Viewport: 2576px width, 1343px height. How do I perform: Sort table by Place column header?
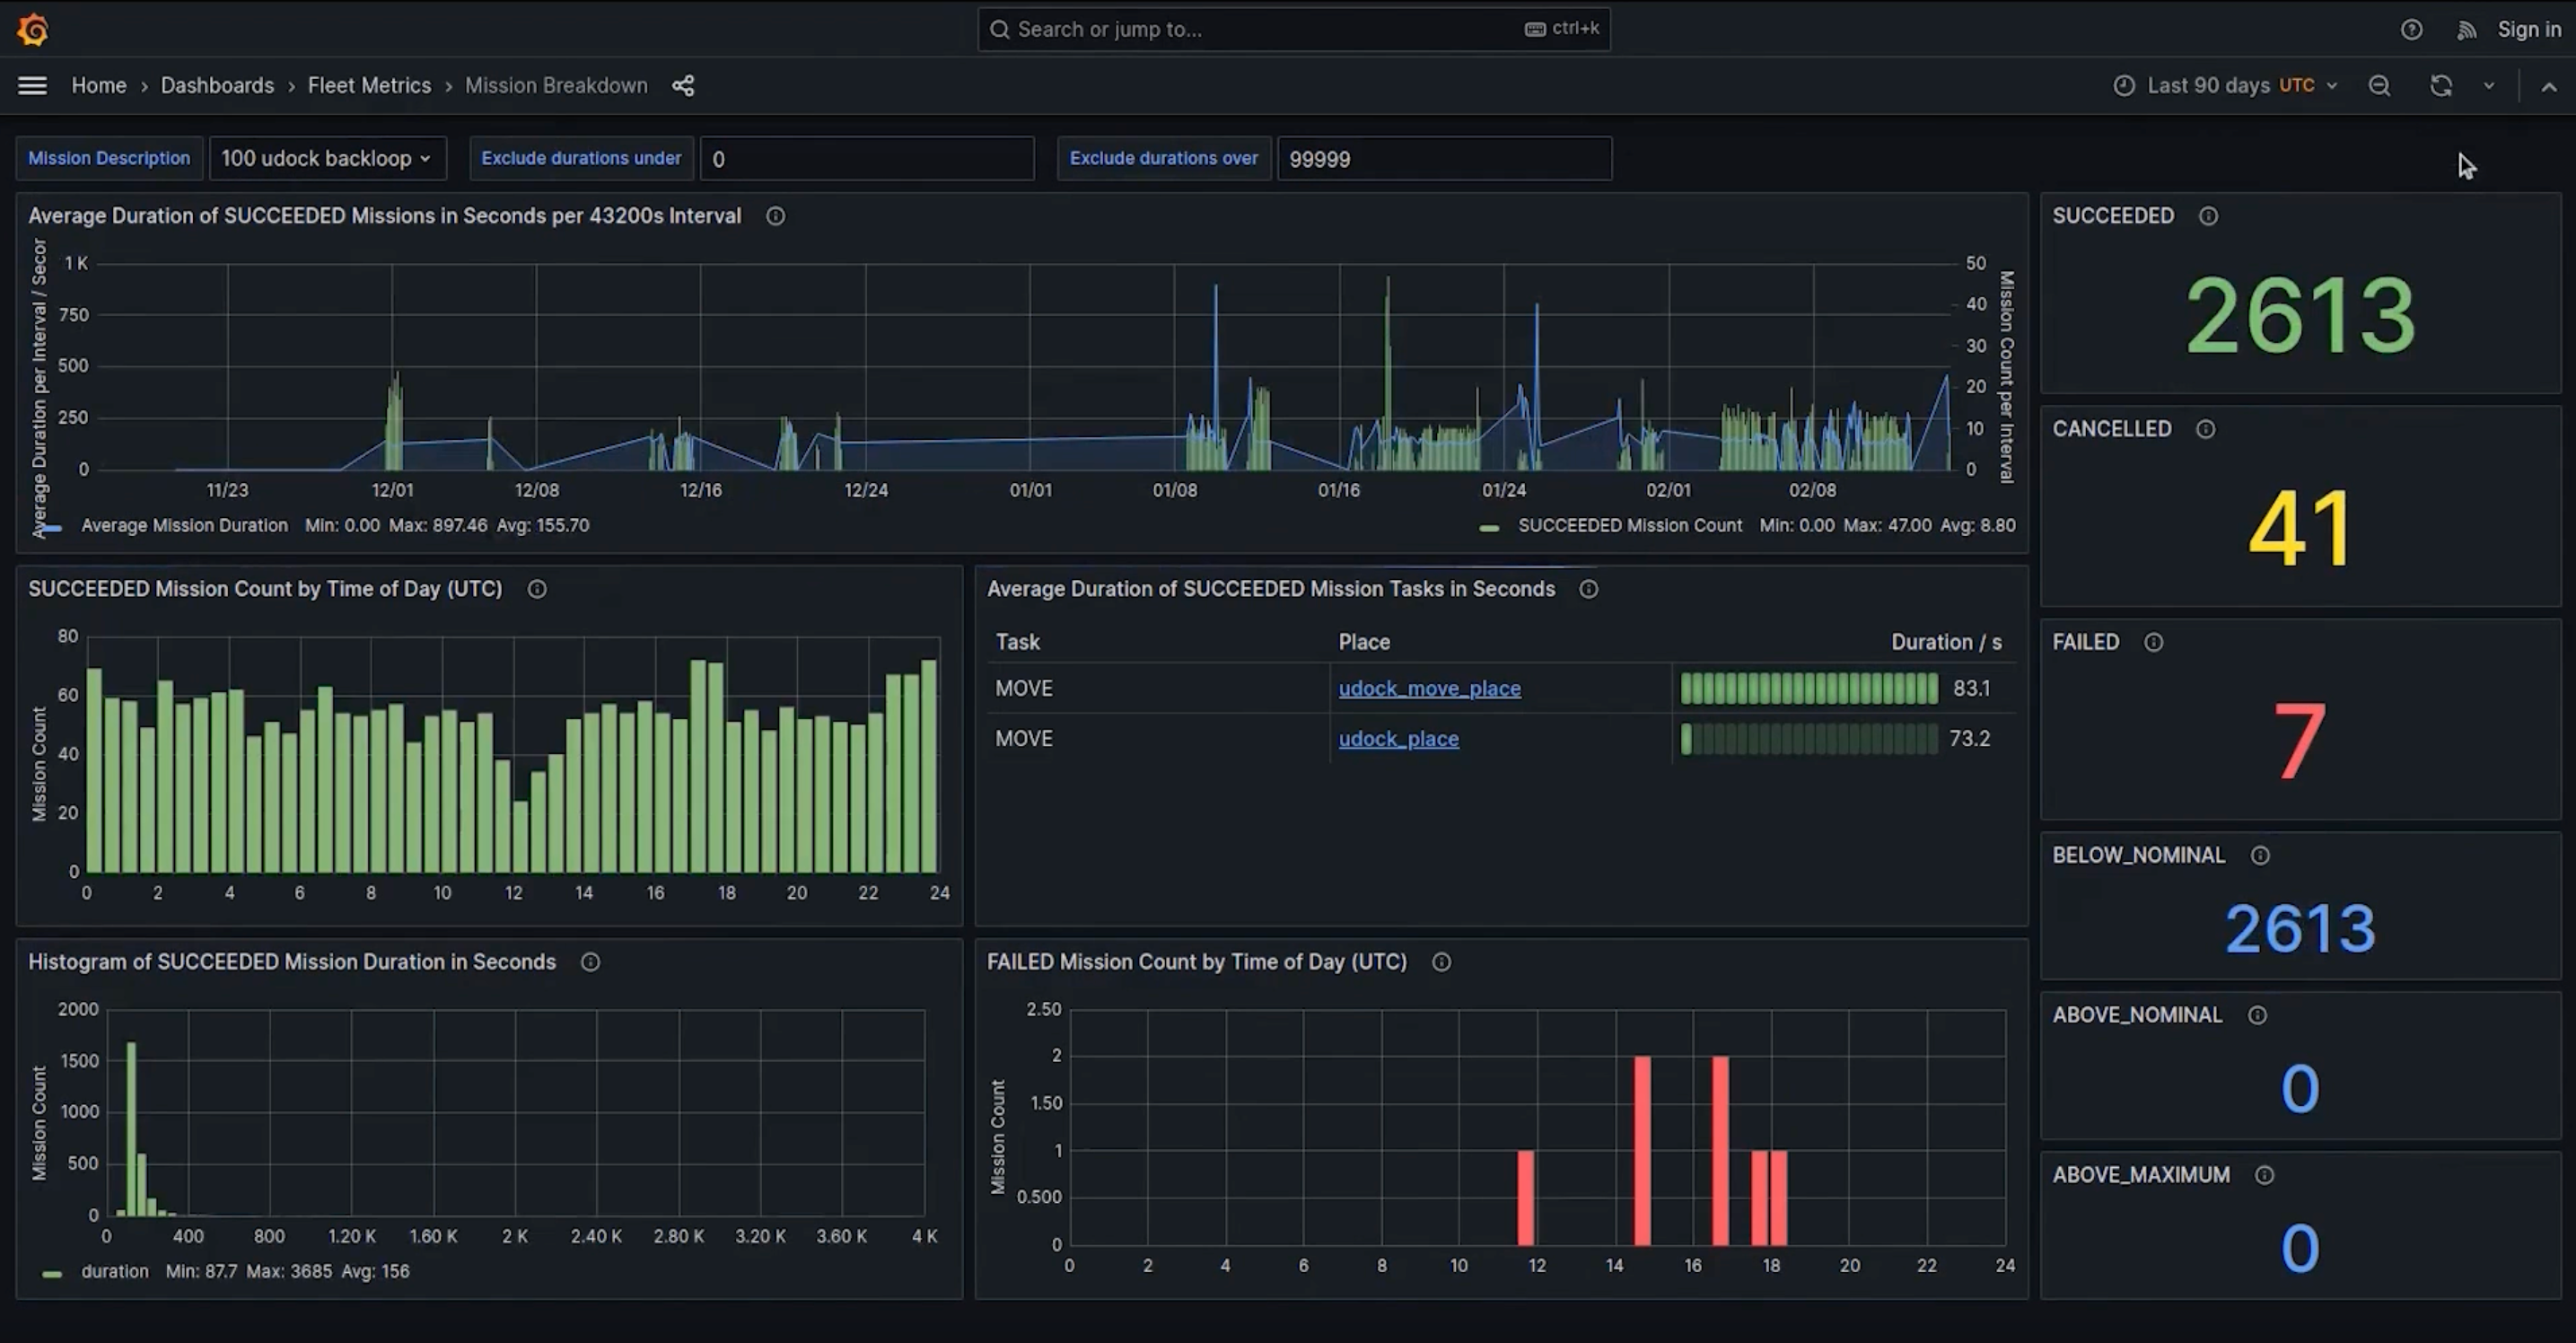click(x=1364, y=642)
